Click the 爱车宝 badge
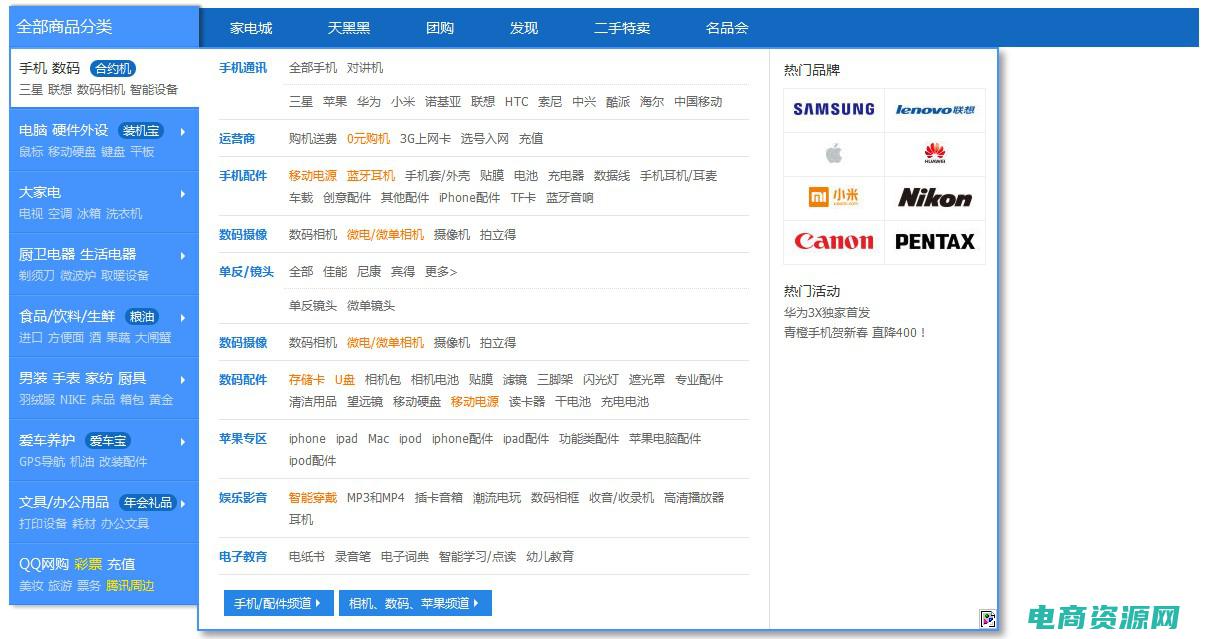This screenshot has width=1206, height=639. [108, 441]
